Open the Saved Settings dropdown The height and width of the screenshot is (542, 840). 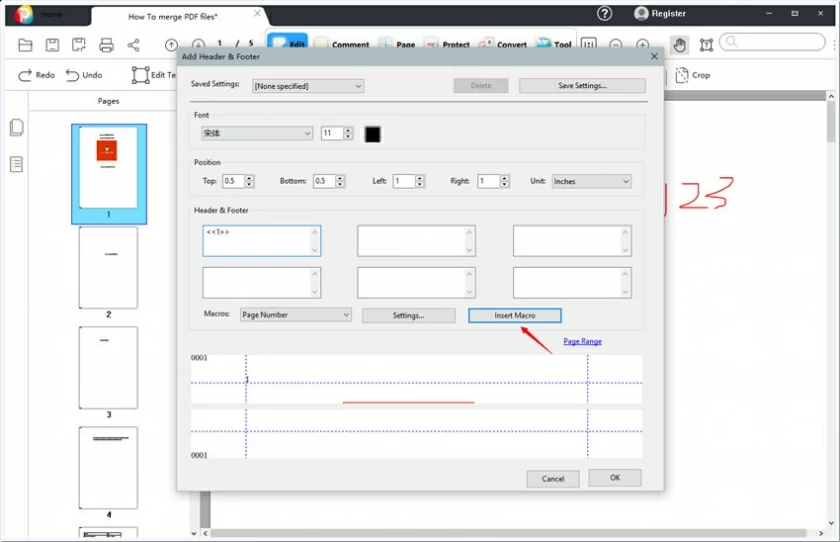[308, 86]
